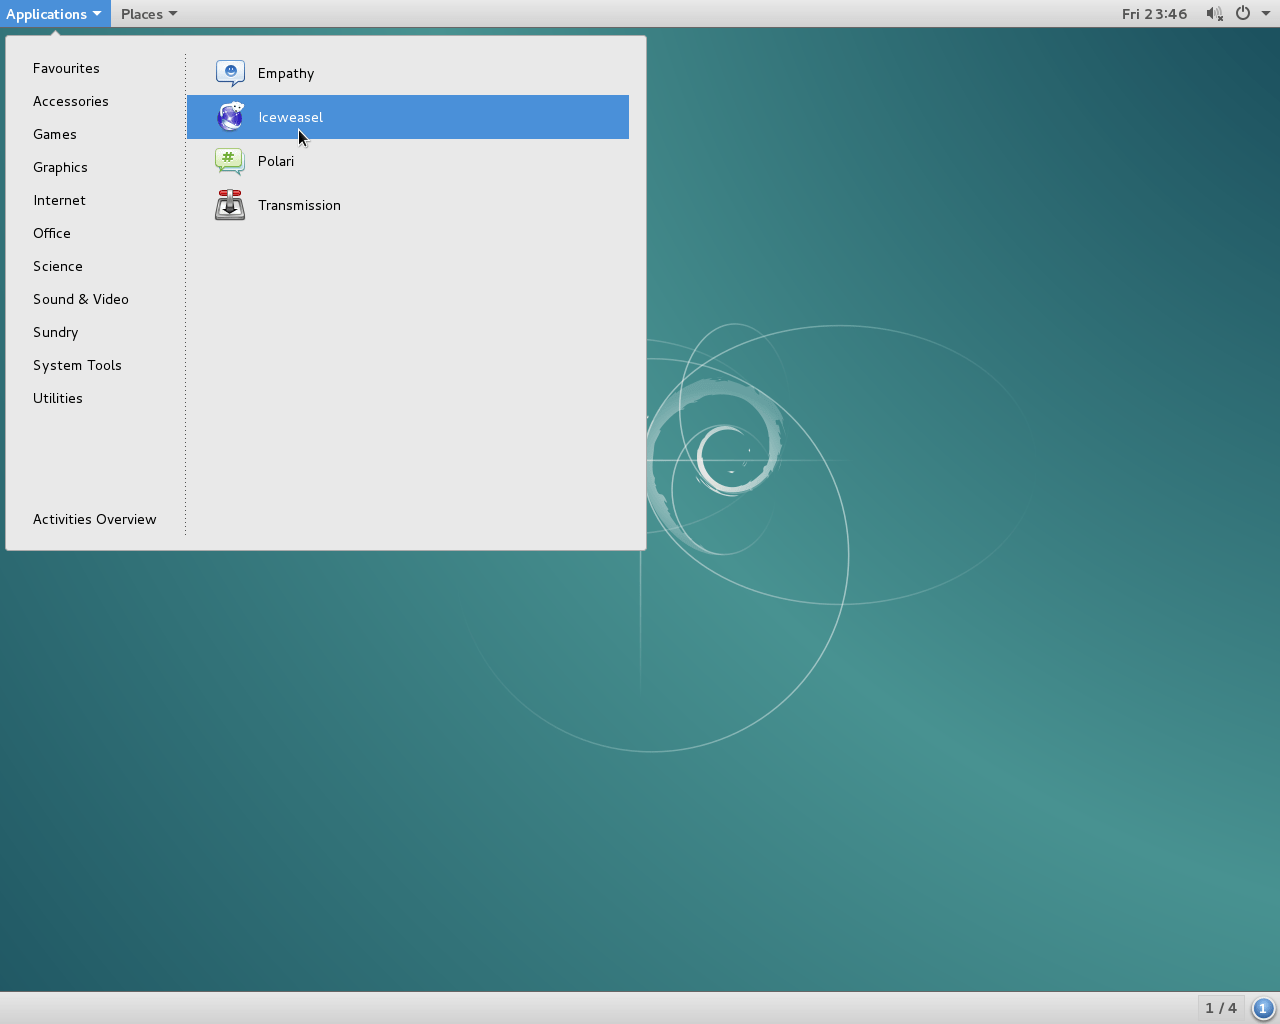Select the Favourites category
This screenshot has width=1280, height=1024.
click(x=66, y=68)
